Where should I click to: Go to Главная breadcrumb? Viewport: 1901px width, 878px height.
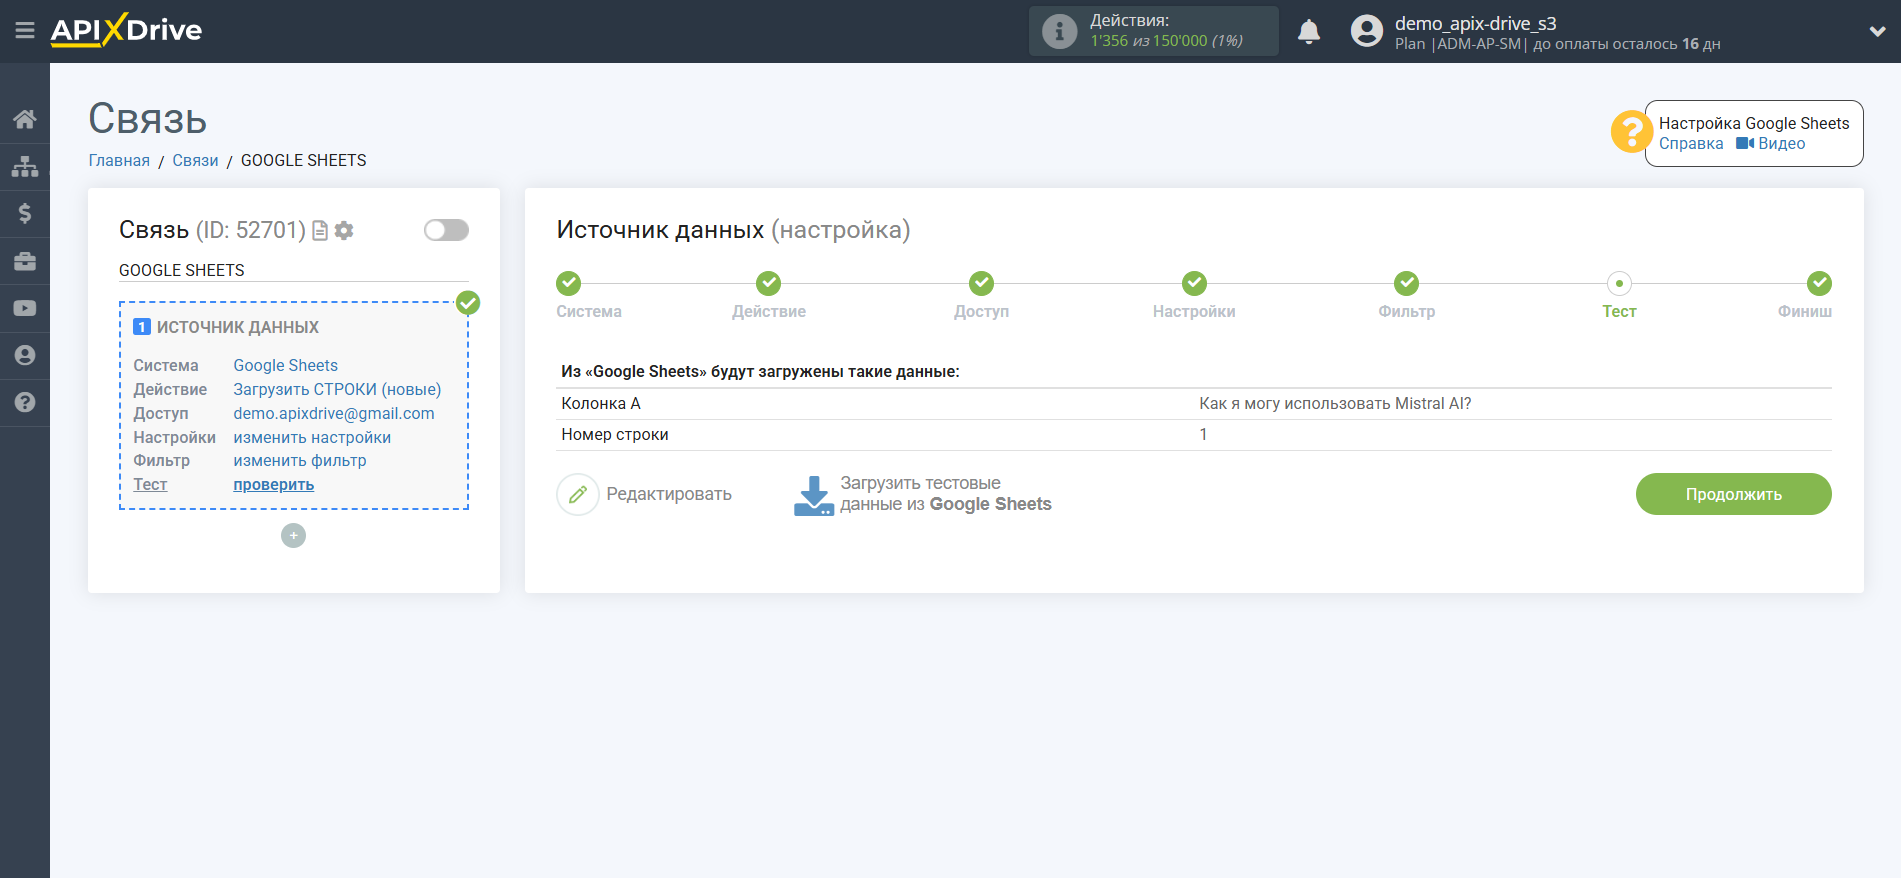click(119, 161)
